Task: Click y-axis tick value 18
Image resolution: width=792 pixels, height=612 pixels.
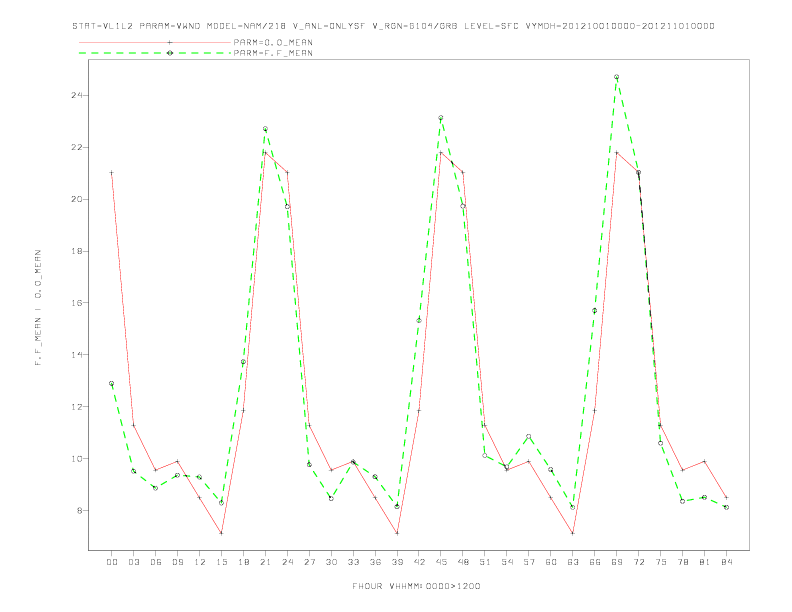Action: click(x=77, y=251)
